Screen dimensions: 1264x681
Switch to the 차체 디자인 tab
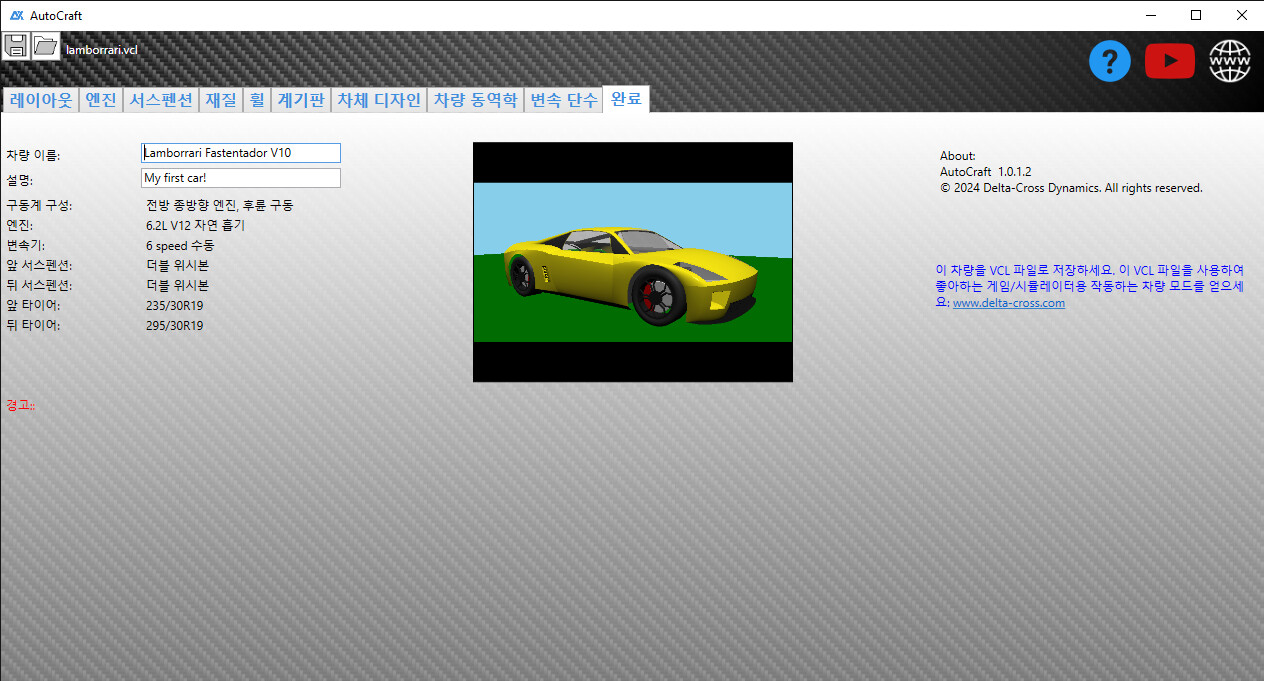point(379,100)
